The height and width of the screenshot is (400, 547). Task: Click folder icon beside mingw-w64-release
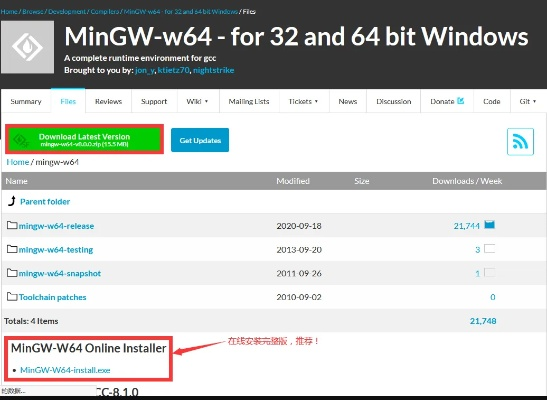tap(12, 225)
